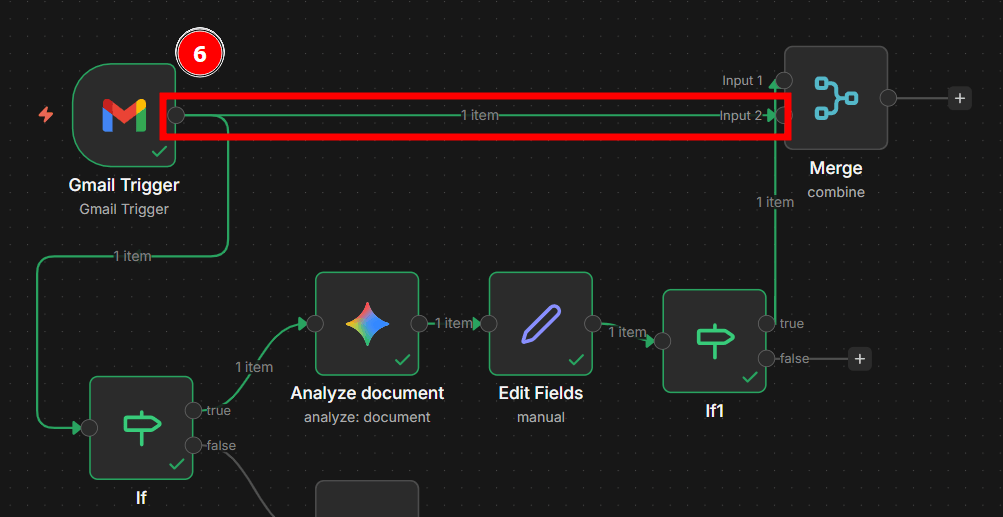
Task: Click the Analyze document name label
Action: coord(367,393)
